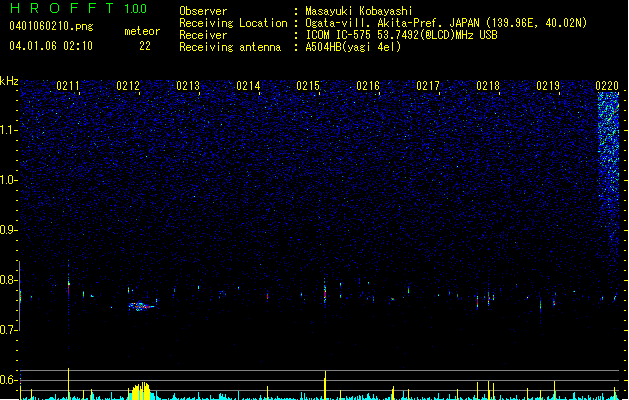Click the 0220 time marker
The image size is (629, 400).
click(x=607, y=86)
